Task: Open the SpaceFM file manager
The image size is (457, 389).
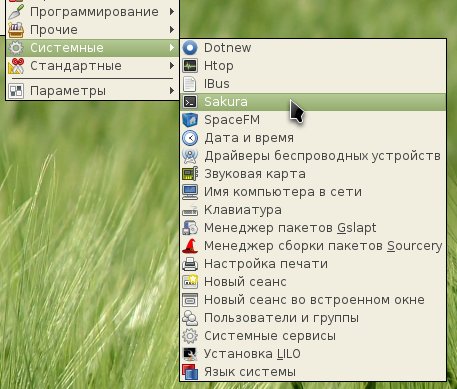Action: coord(313,120)
